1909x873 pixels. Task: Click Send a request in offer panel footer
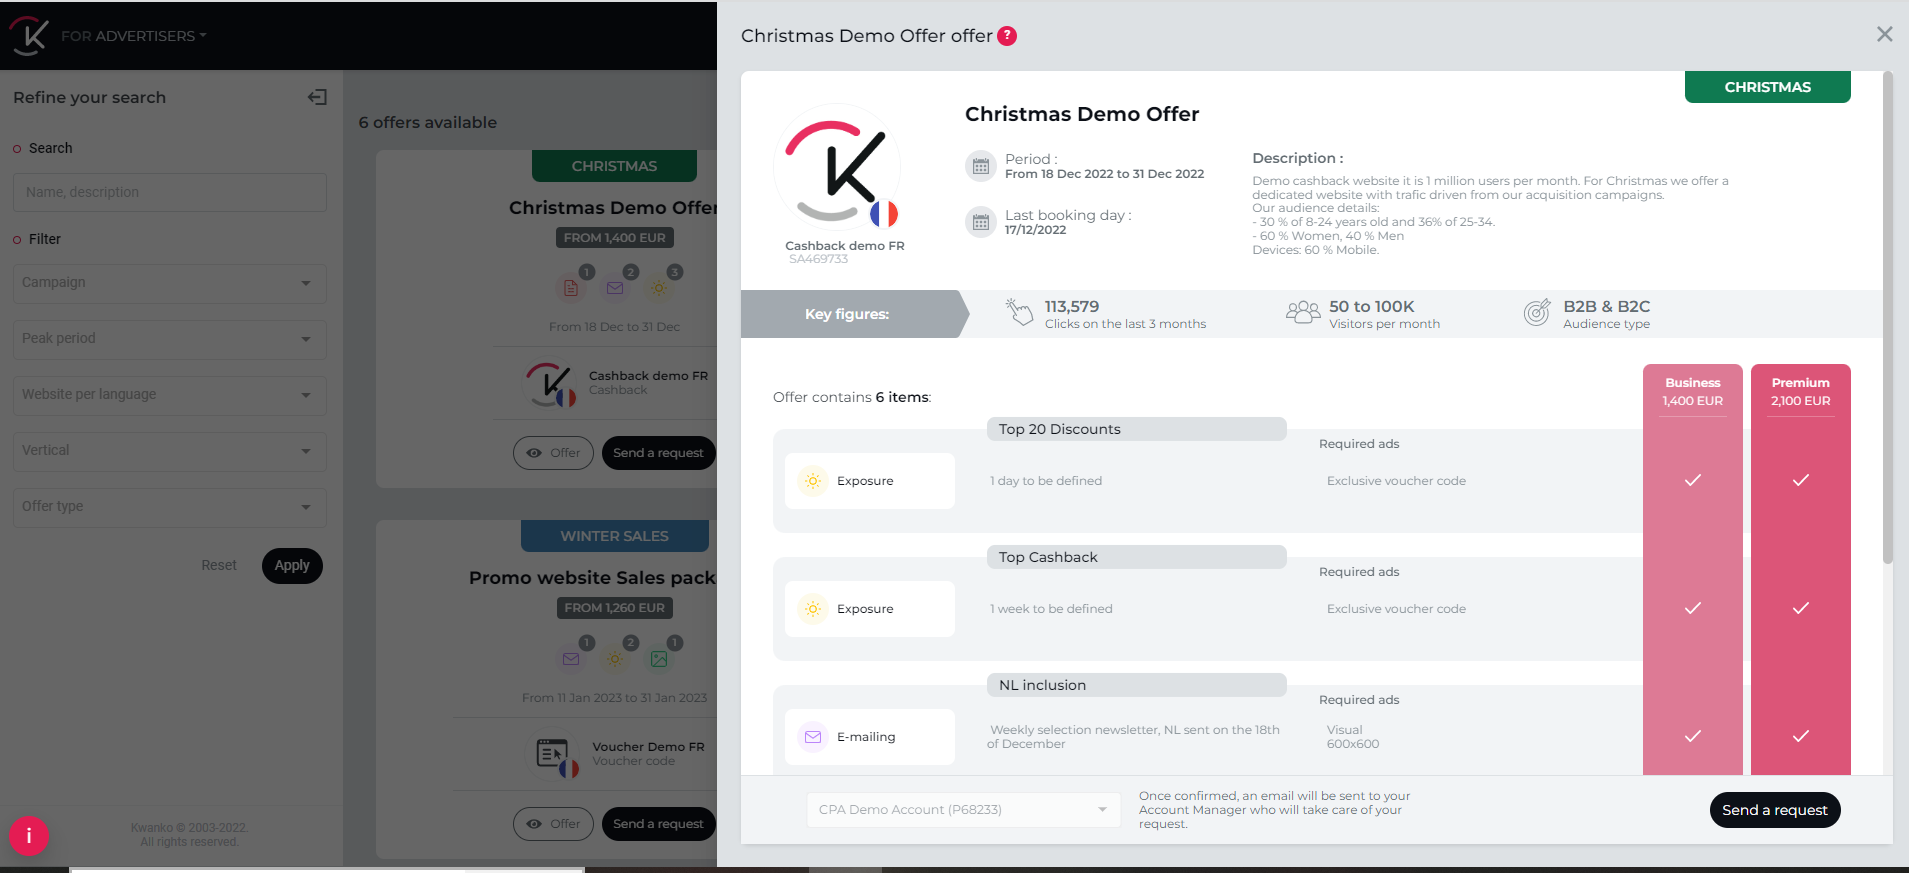click(1774, 810)
